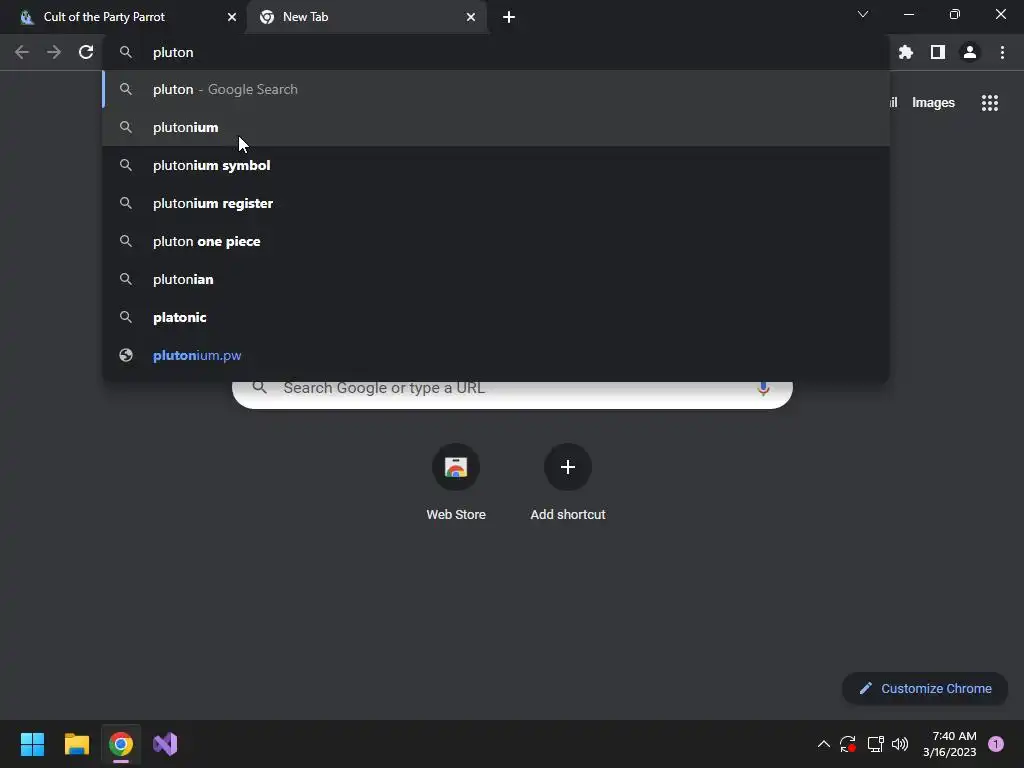The height and width of the screenshot is (768, 1024).
Task: Open the Web Store shortcut
Action: click(456, 483)
